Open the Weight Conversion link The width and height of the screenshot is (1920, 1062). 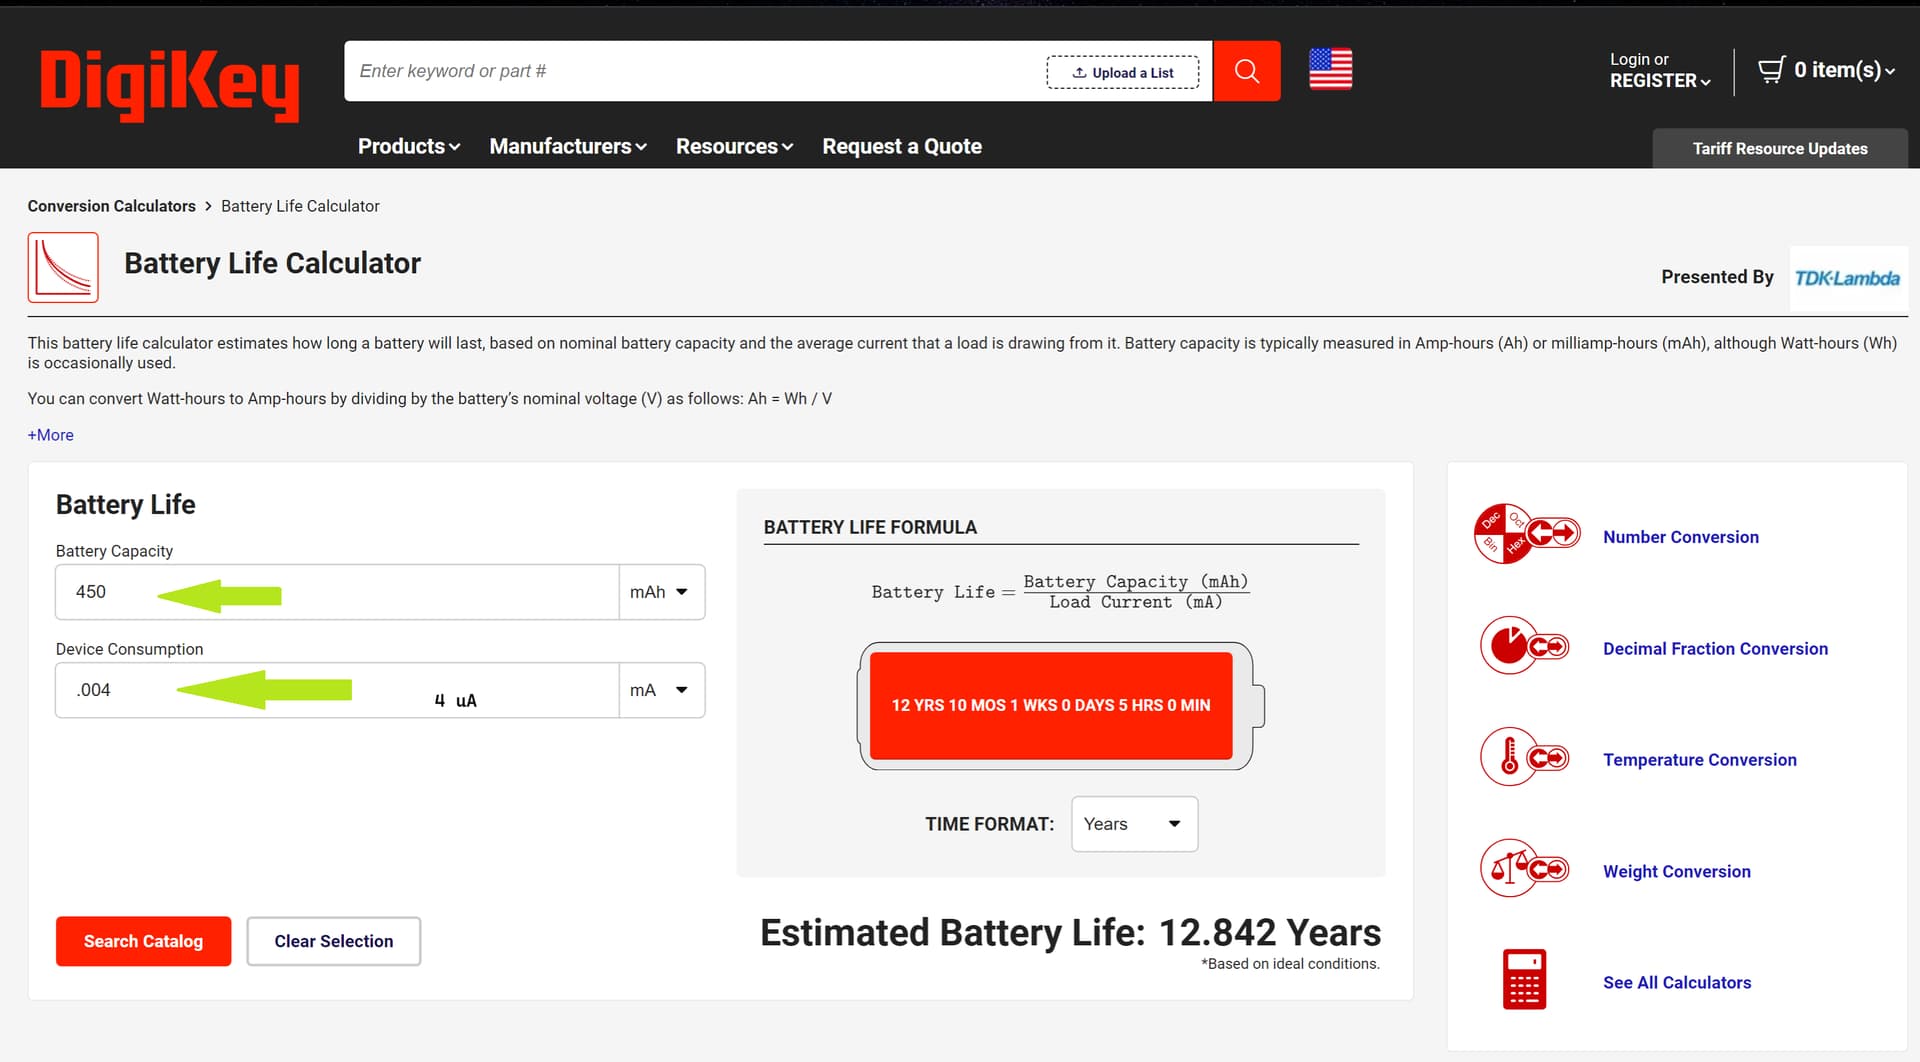pos(1676,872)
